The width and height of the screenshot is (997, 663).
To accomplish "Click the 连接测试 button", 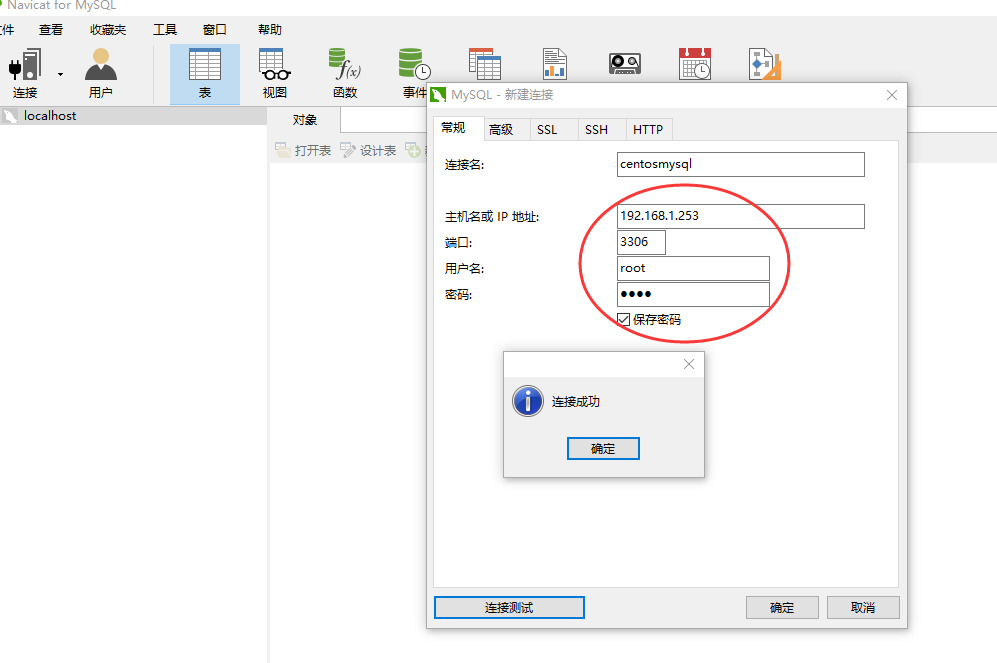I will coord(509,608).
